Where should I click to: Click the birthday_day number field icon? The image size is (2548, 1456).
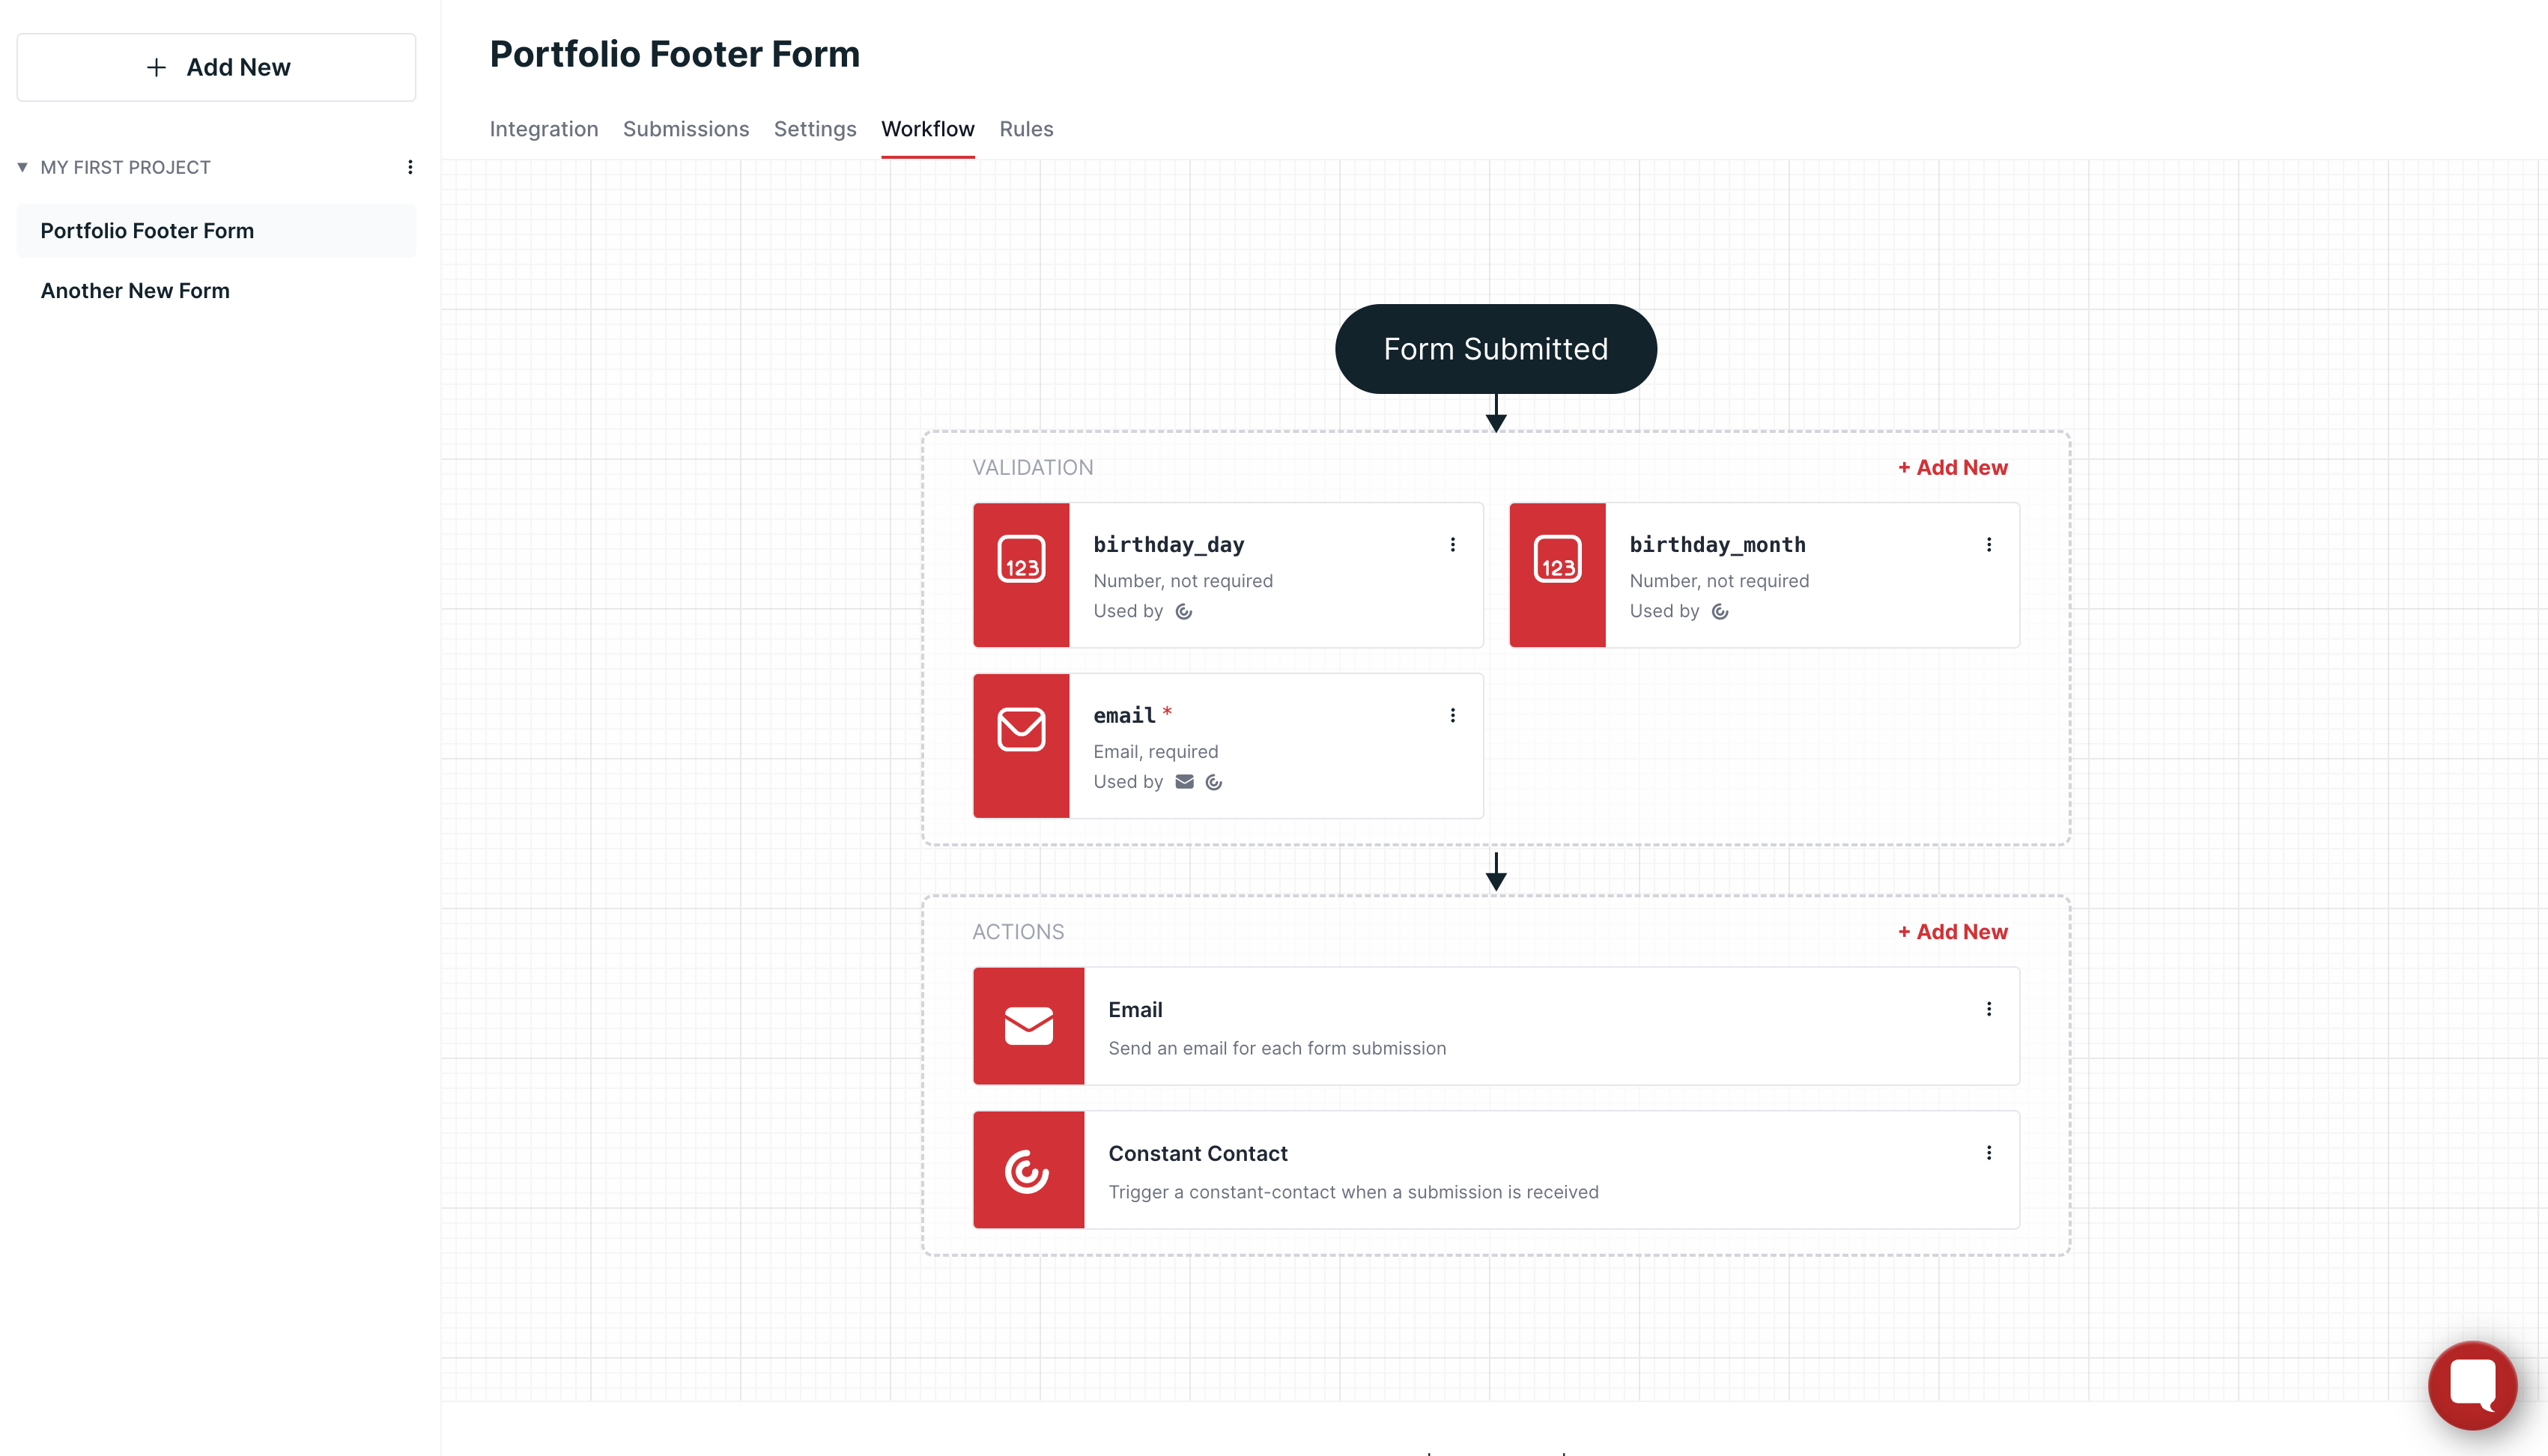tap(1021, 561)
